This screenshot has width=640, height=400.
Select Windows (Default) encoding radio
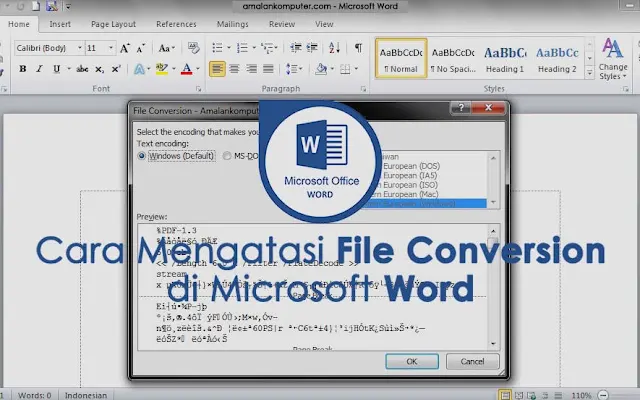coord(142,156)
